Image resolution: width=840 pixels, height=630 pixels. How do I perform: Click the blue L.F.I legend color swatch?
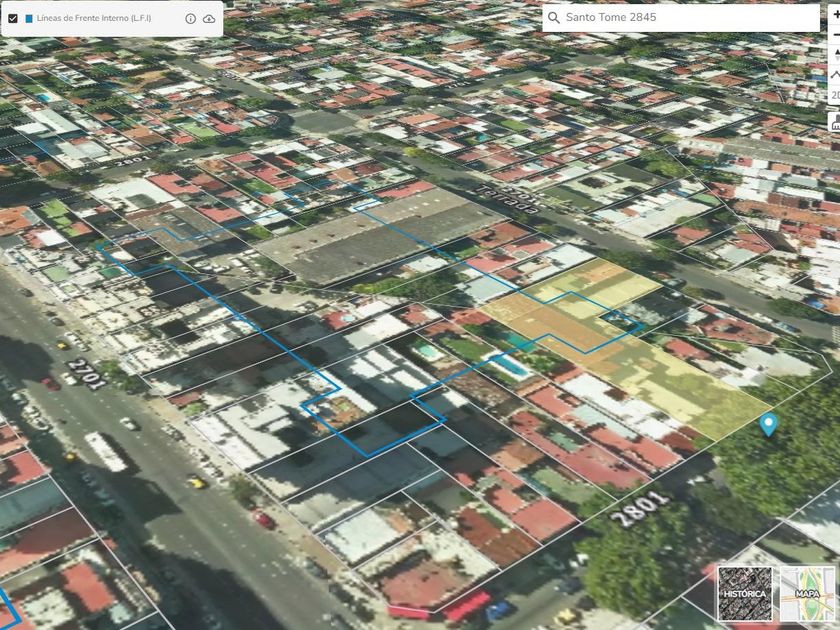29,18
